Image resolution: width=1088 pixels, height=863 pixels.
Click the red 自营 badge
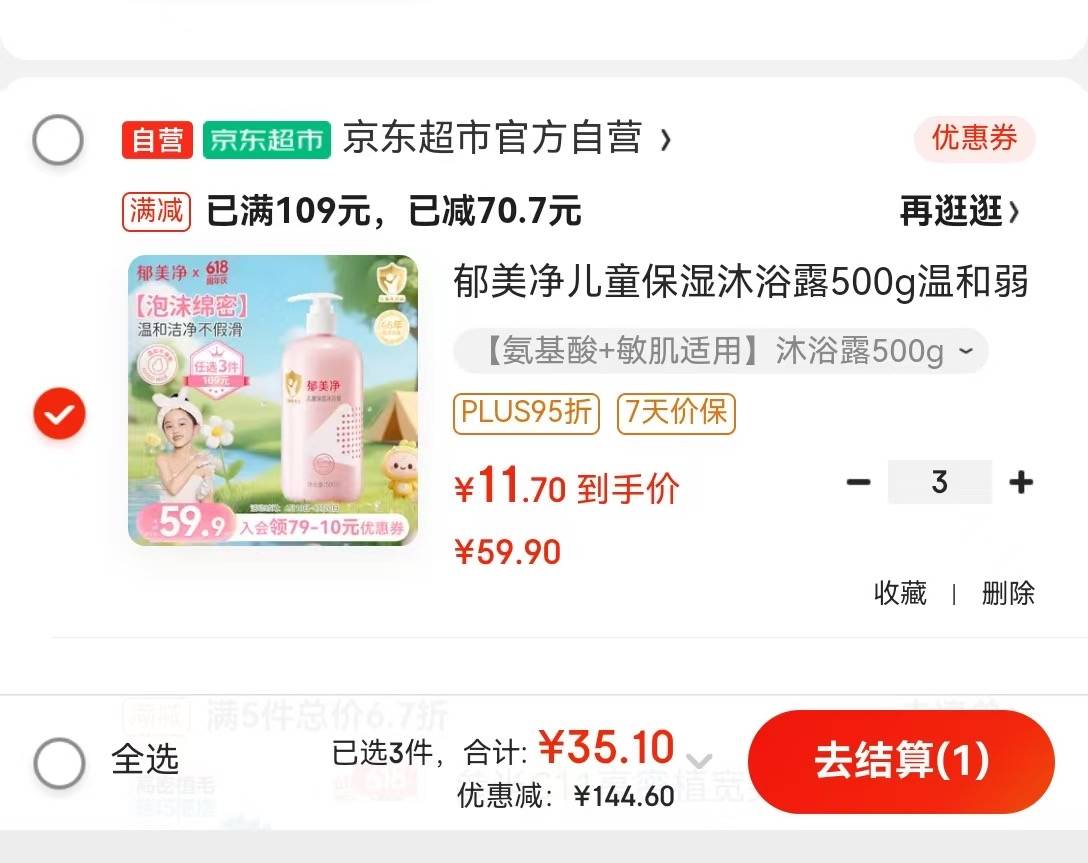click(x=157, y=139)
